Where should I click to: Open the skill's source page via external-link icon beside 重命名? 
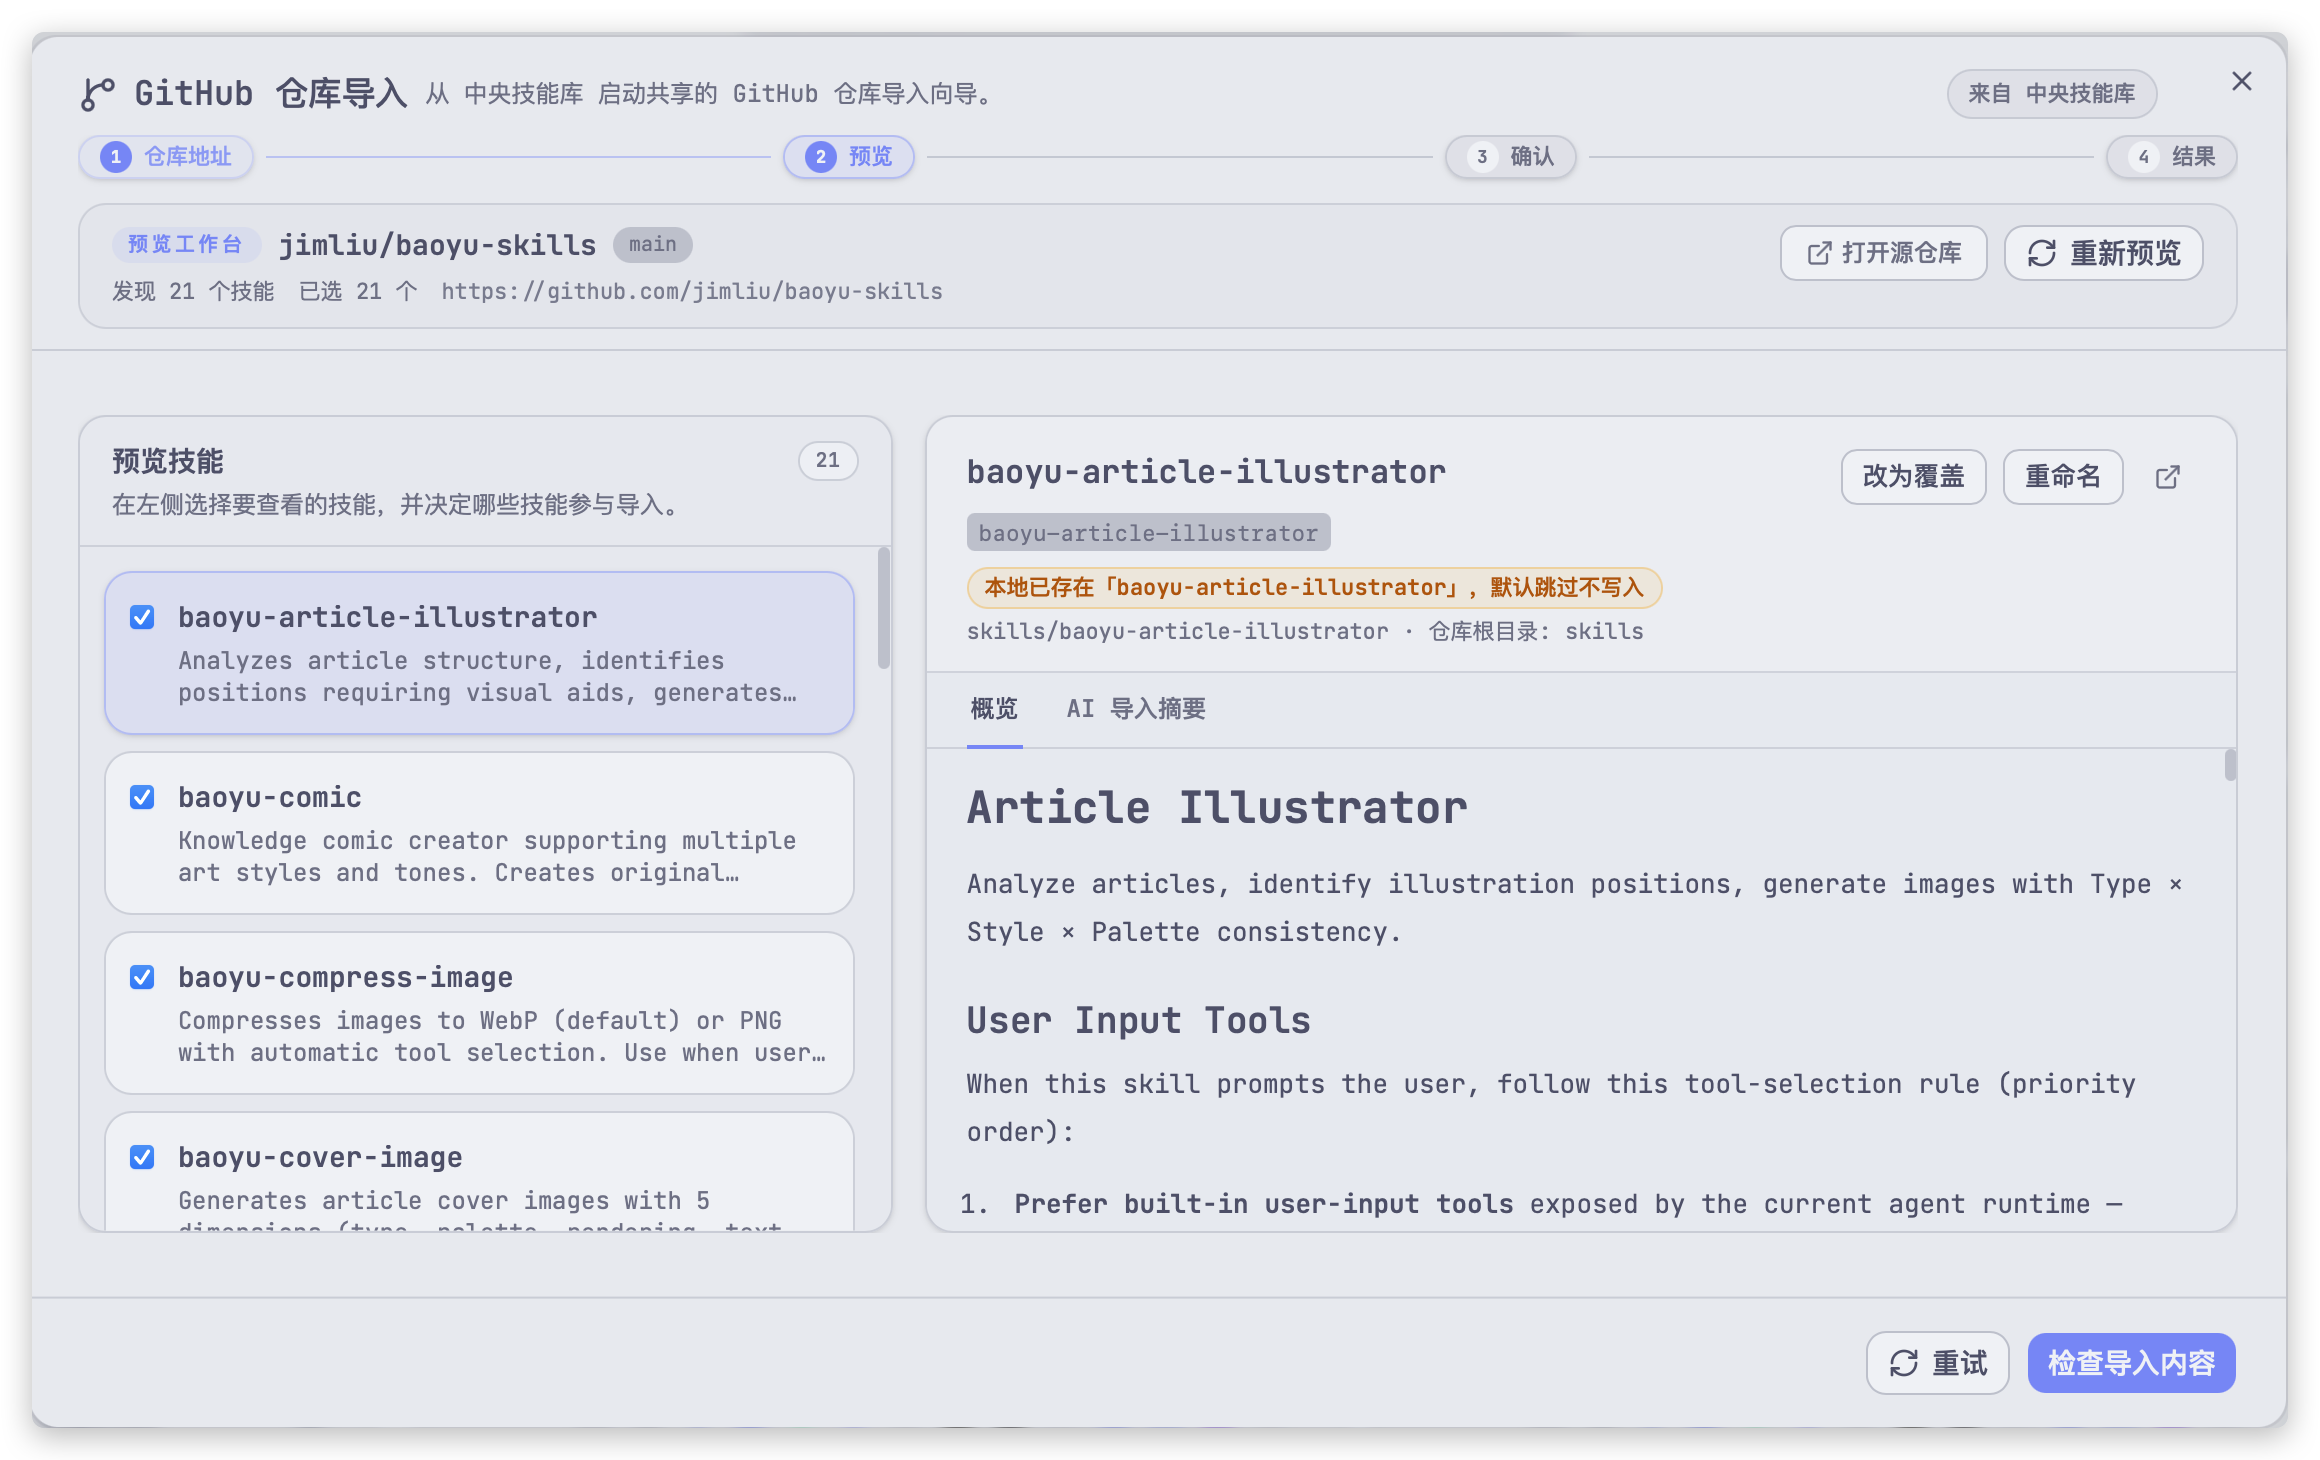pyautogui.click(x=2167, y=477)
